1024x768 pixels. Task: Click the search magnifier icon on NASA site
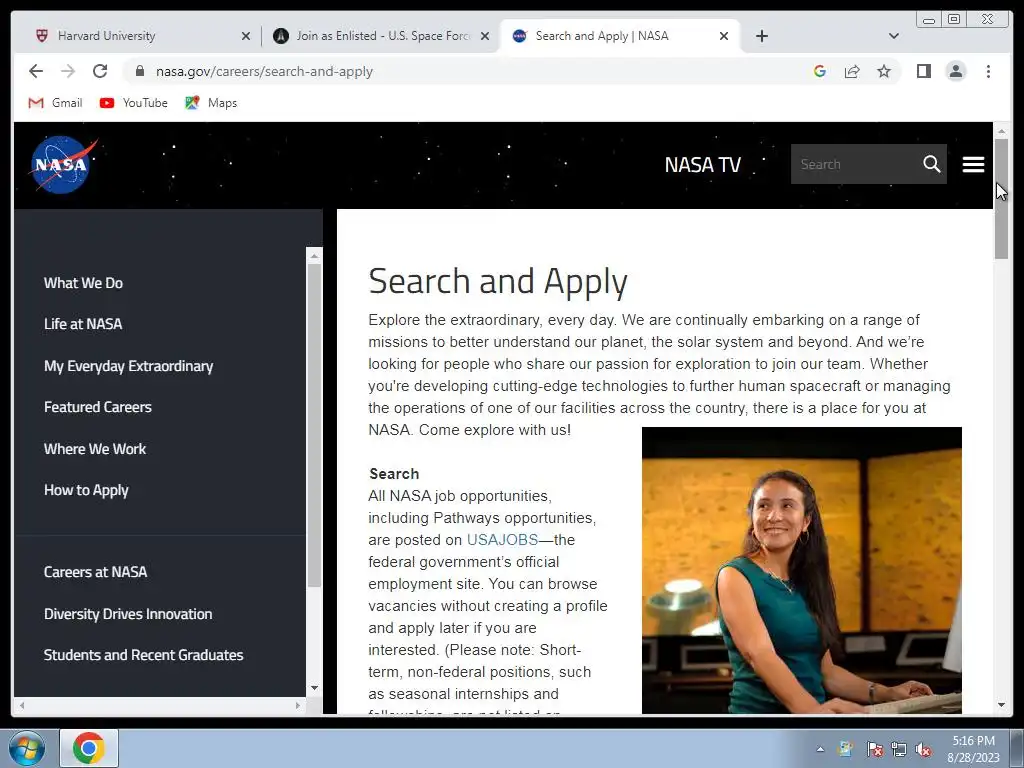[x=932, y=164]
